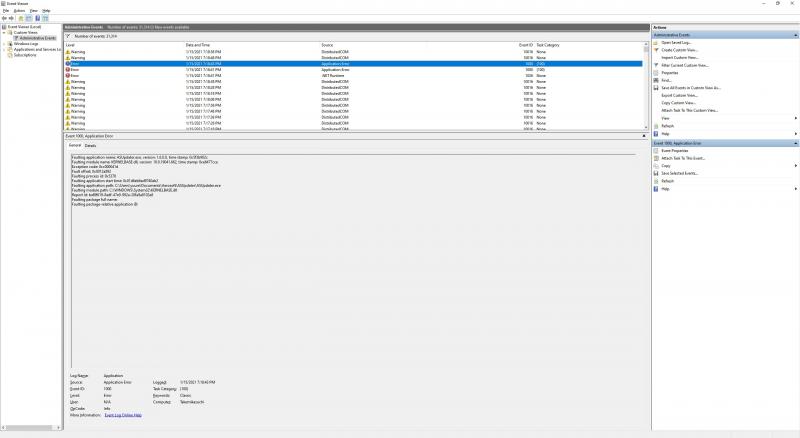The height and width of the screenshot is (438, 800).
Task: Click Attach Task To This Custom View
Action: [x=690, y=111]
